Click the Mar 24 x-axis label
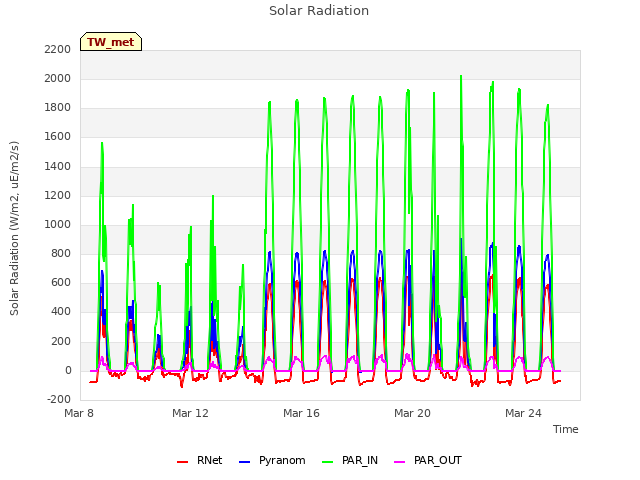Image resolution: width=640 pixels, height=480 pixels. coord(523,413)
